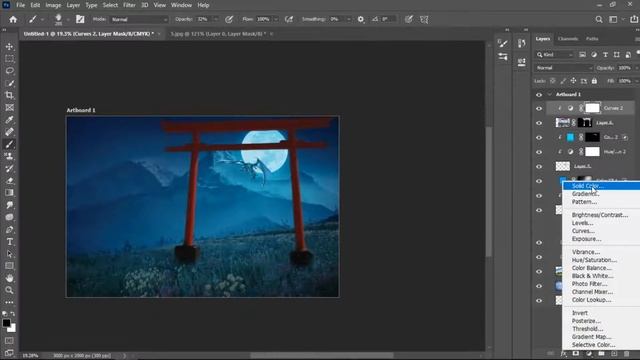Toggle pressure for opacity icon

coord(229,19)
